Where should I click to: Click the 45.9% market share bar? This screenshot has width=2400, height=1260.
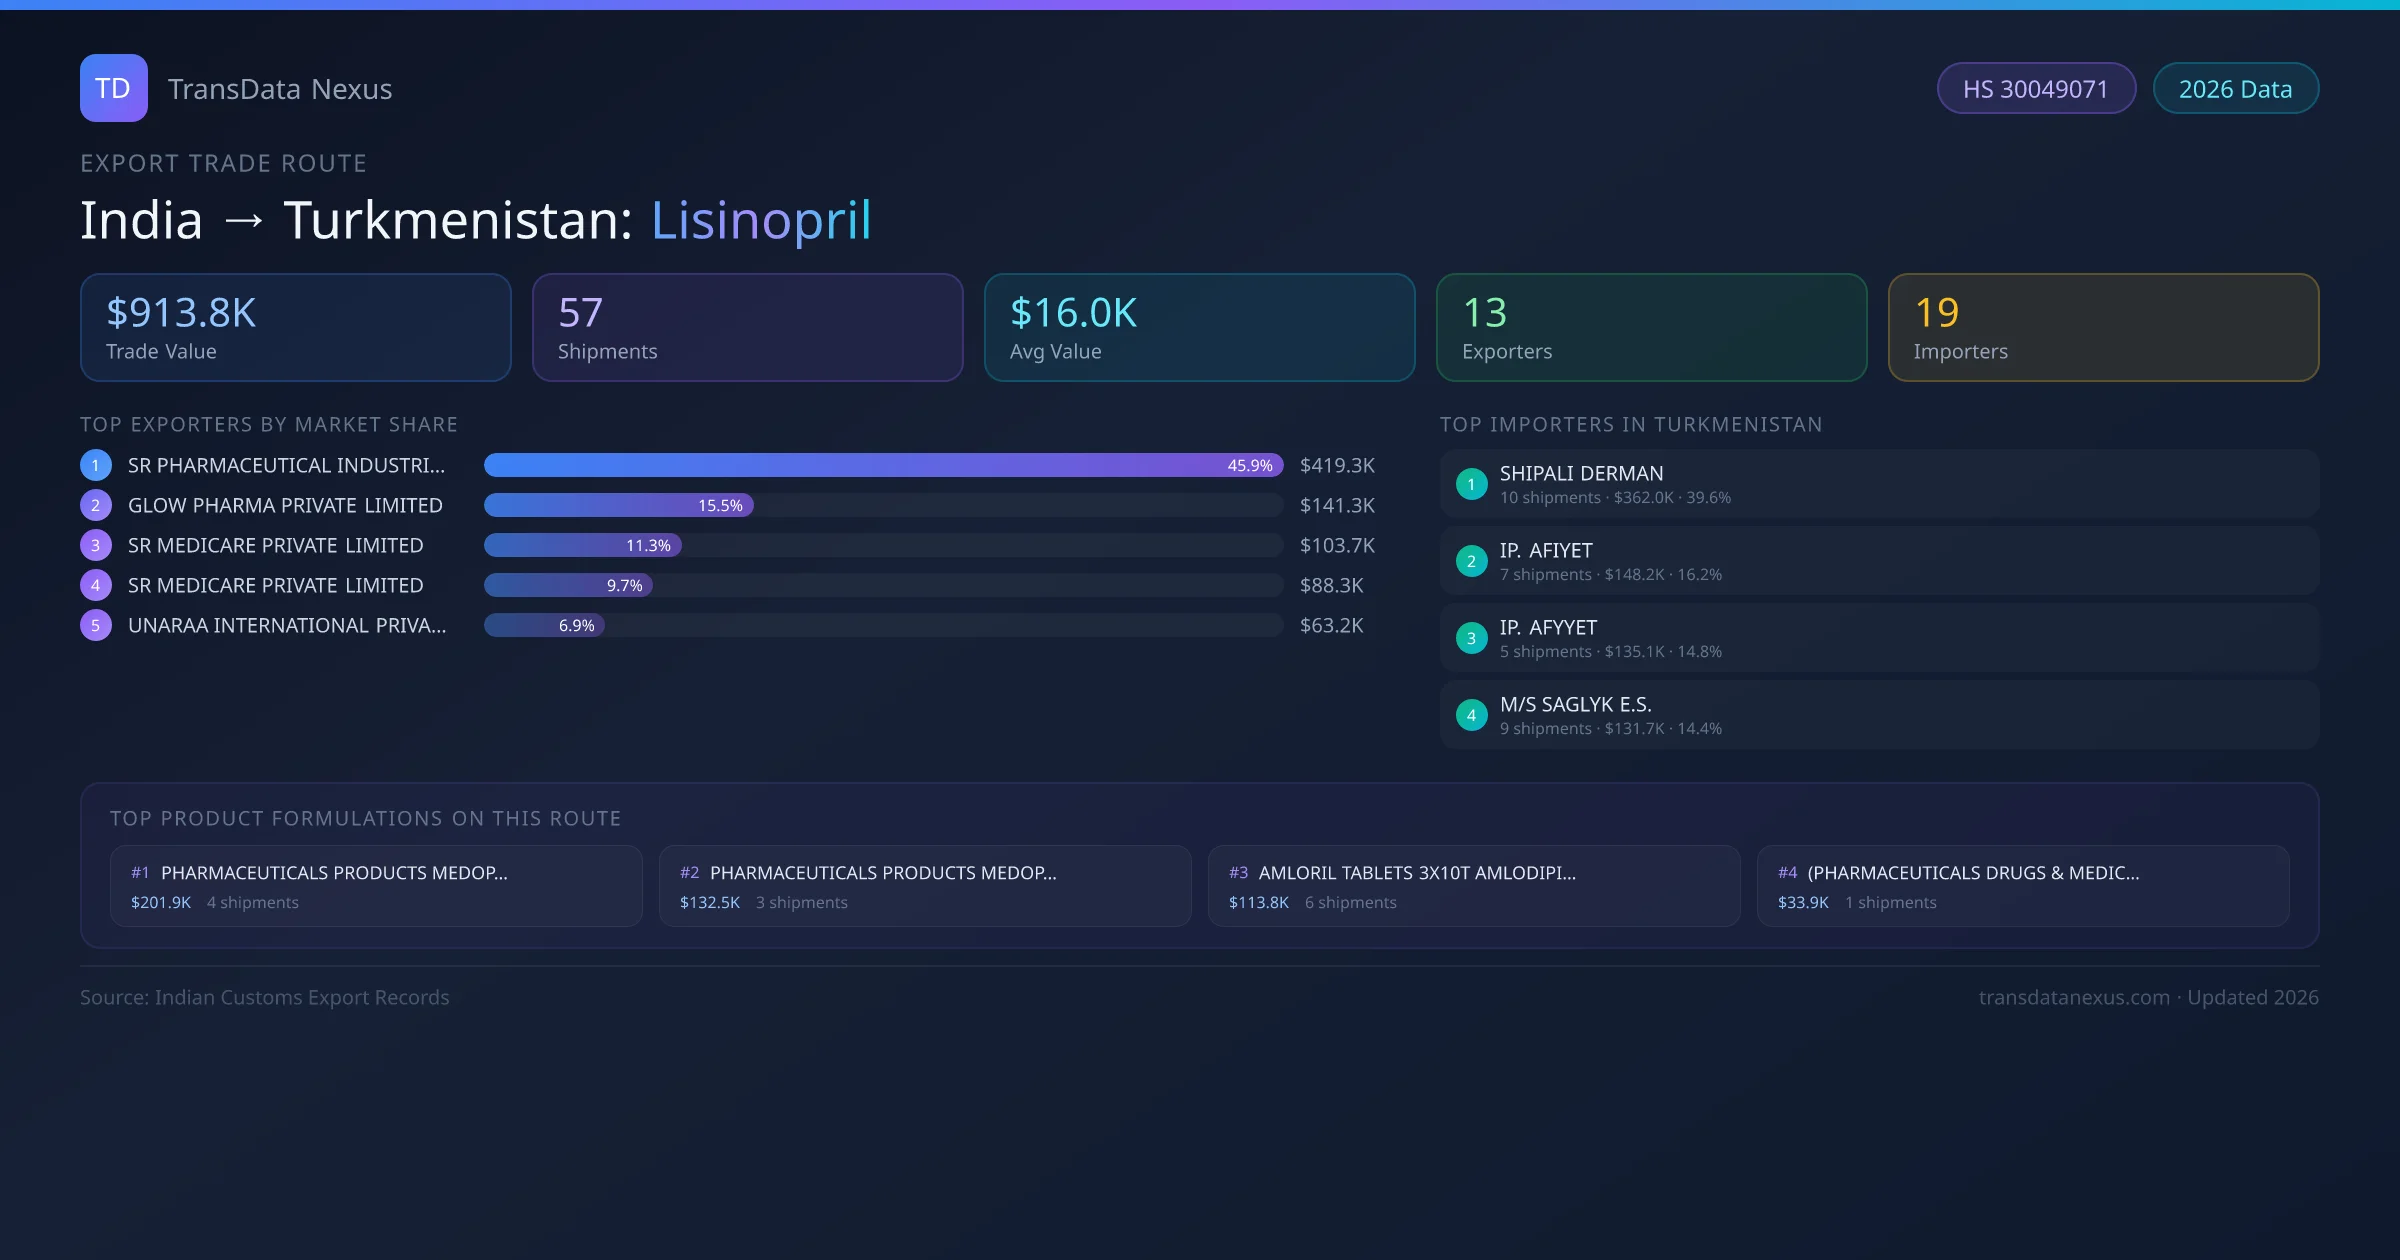[882, 465]
